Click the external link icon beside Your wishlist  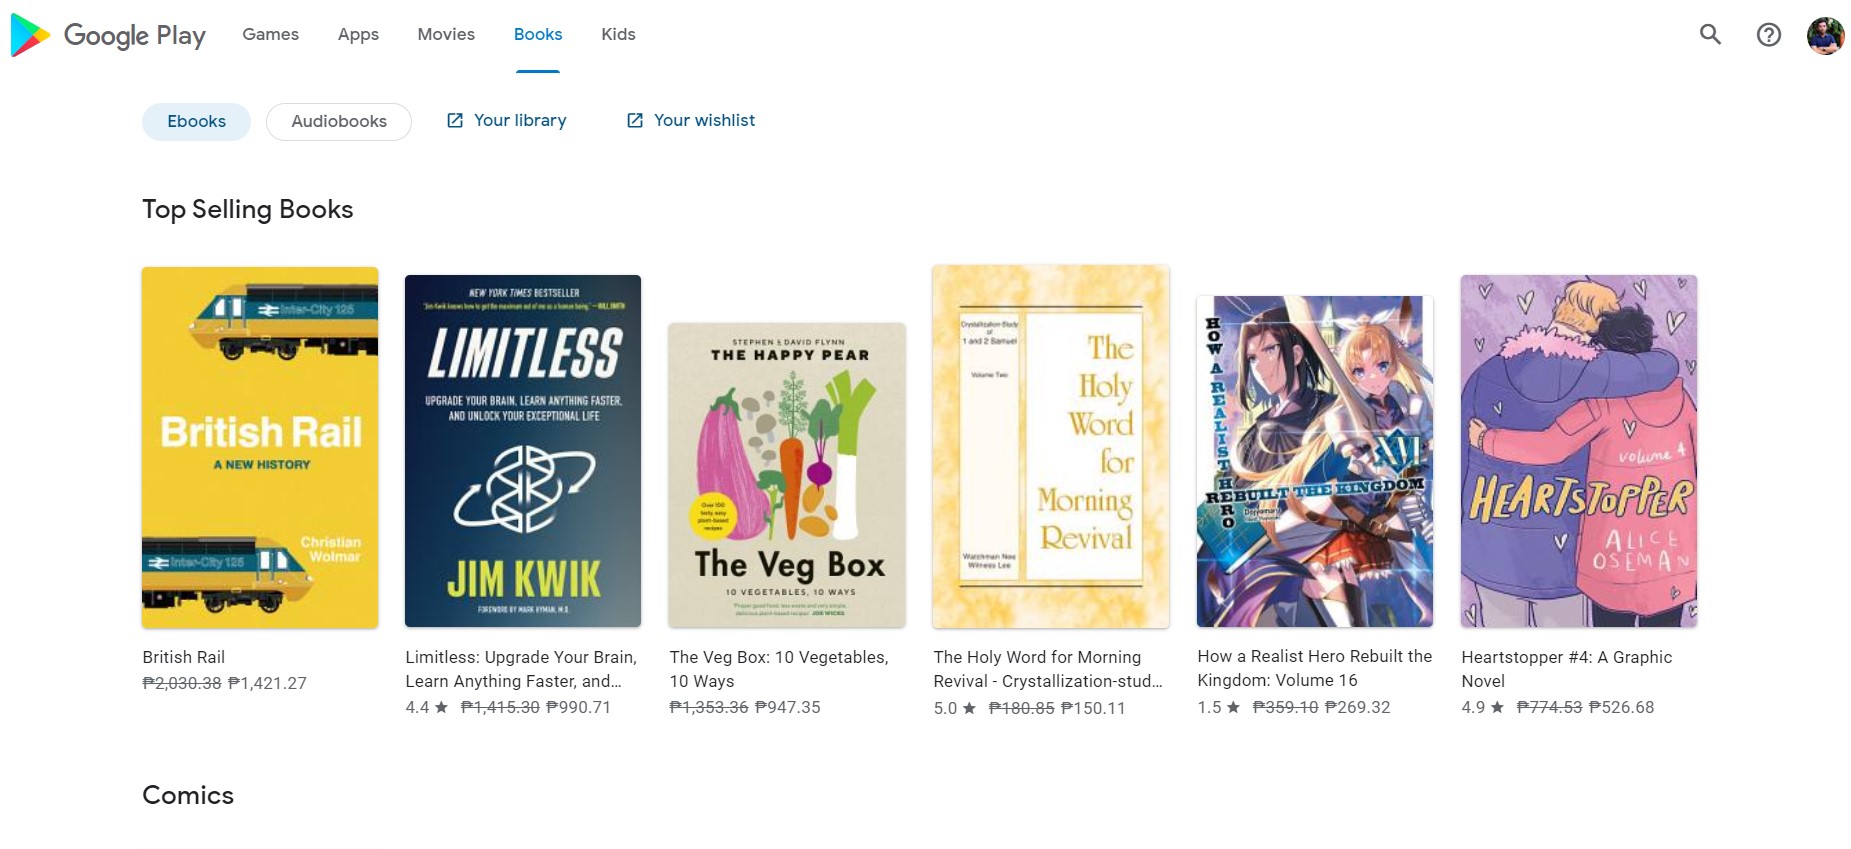coord(635,121)
